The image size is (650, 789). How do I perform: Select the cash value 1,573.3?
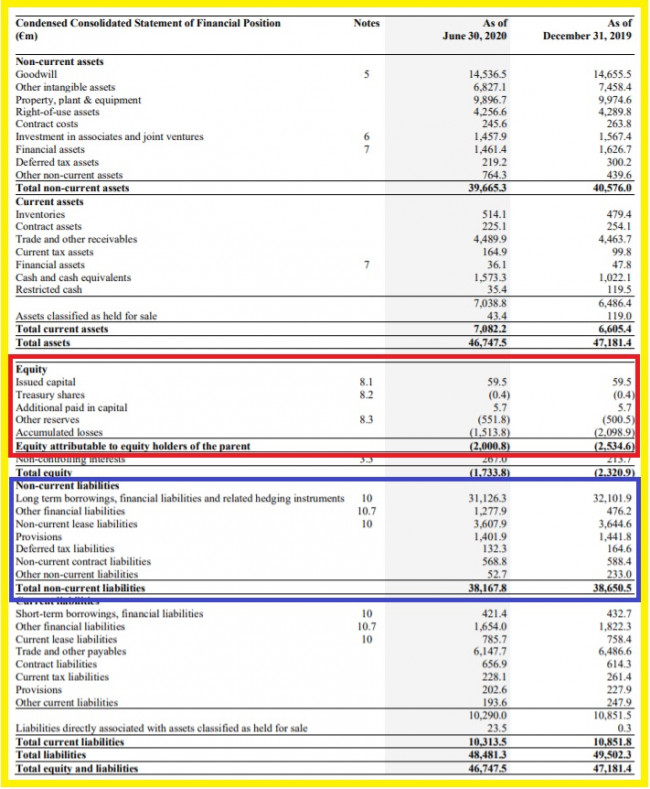(490, 277)
